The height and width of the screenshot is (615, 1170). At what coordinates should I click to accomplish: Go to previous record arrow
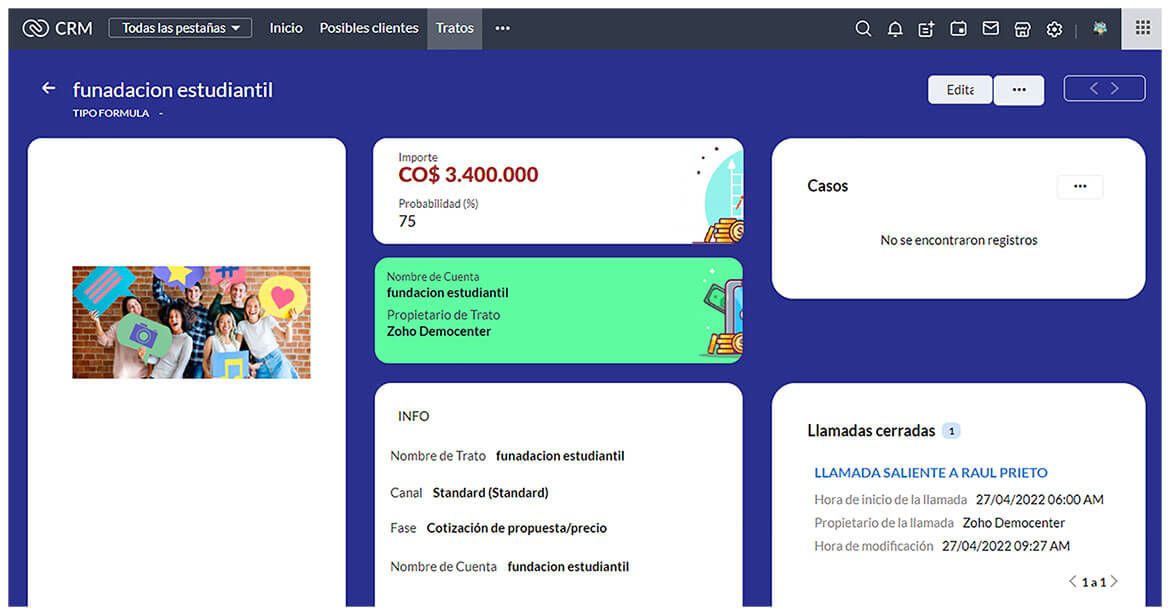[x=1093, y=88]
